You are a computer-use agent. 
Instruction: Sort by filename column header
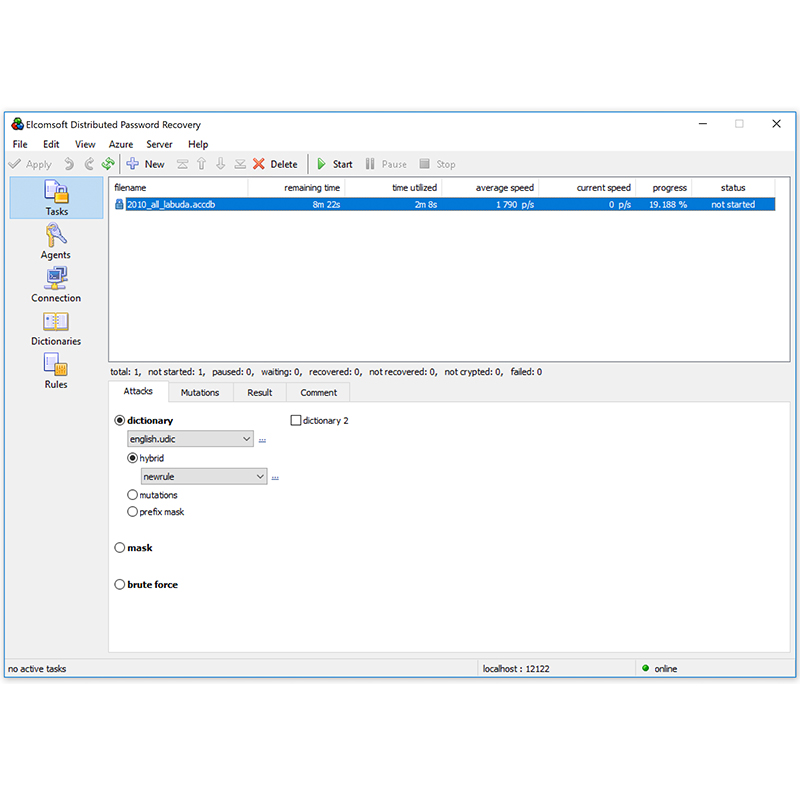pos(179,188)
